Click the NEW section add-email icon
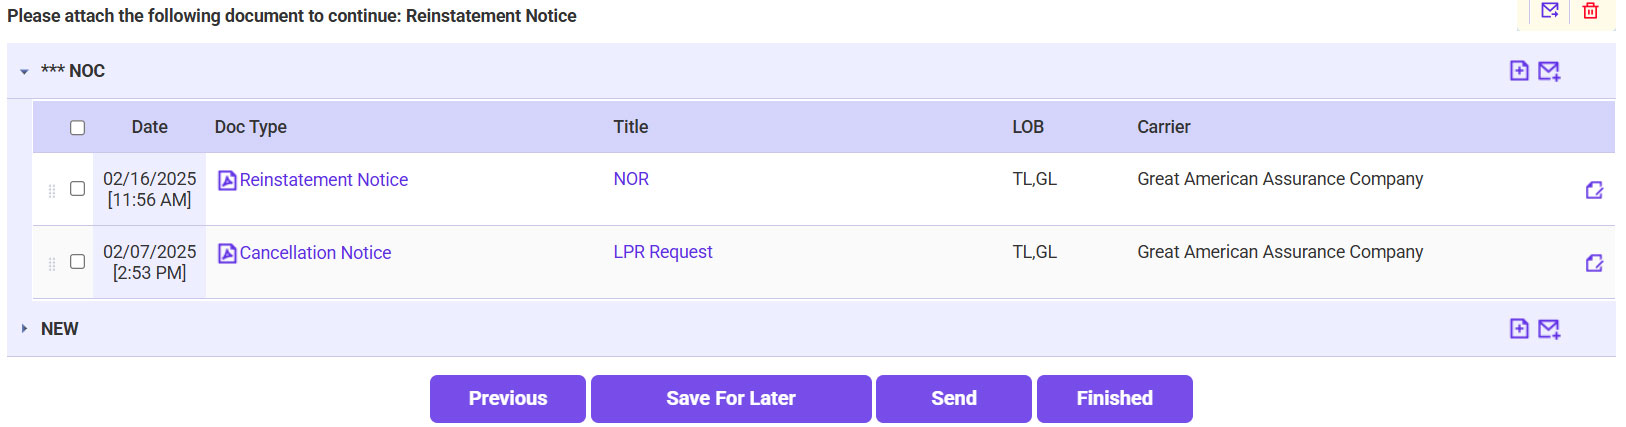The height and width of the screenshot is (427, 1626). pos(1549,329)
